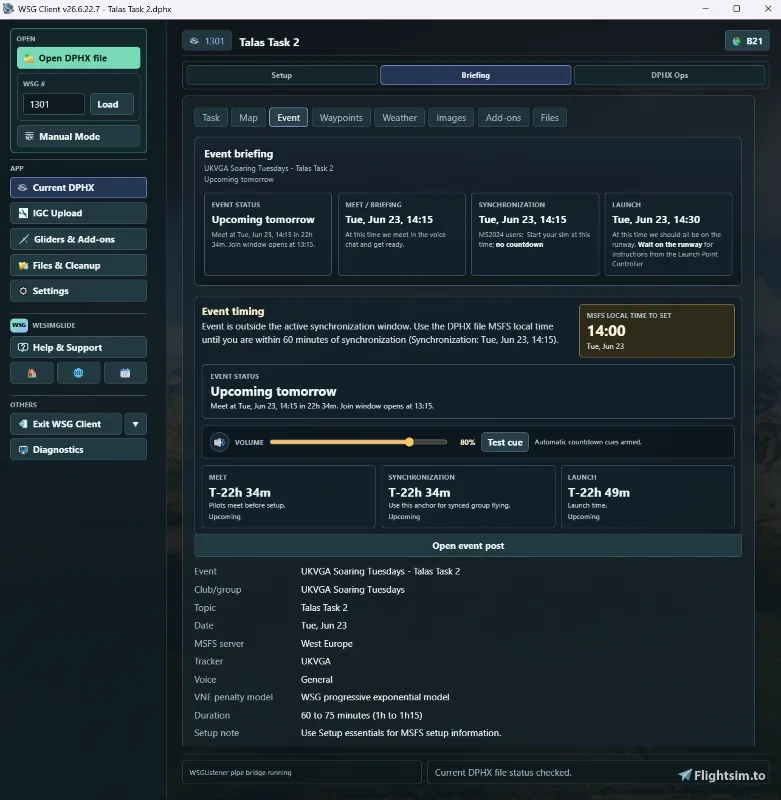Click the home icon under WeSimGlide
Screen dimensions: 781x800
(x=32, y=373)
